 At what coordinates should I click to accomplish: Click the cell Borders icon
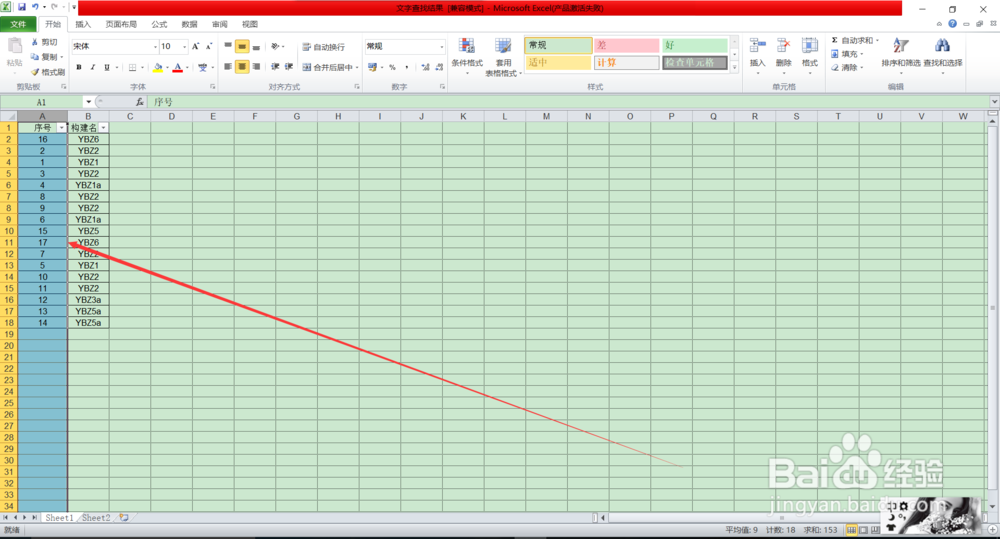pyautogui.click(x=132, y=67)
